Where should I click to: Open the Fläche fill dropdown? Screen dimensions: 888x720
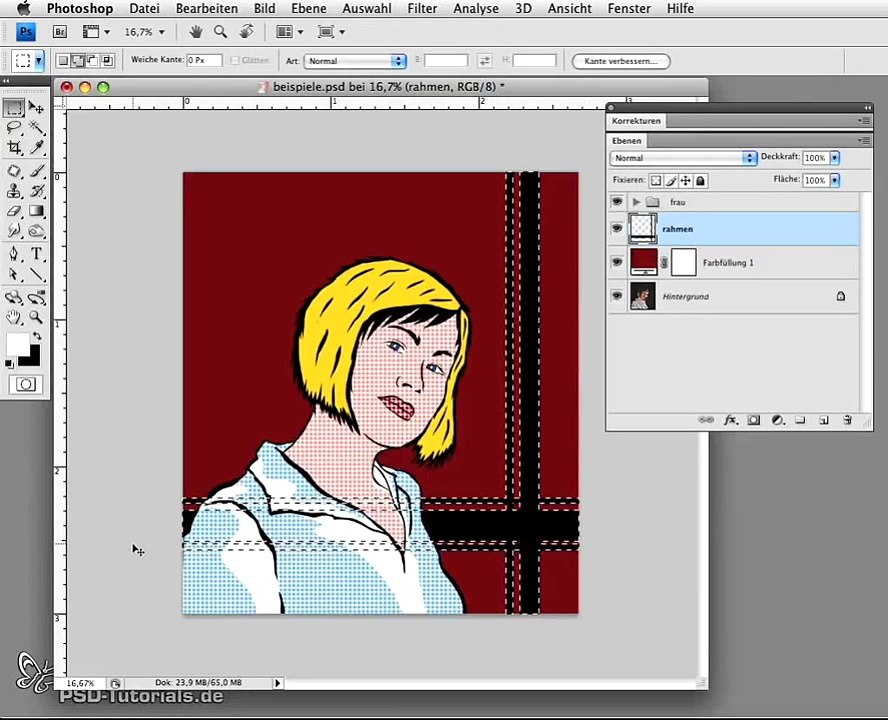(x=835, y=181)
